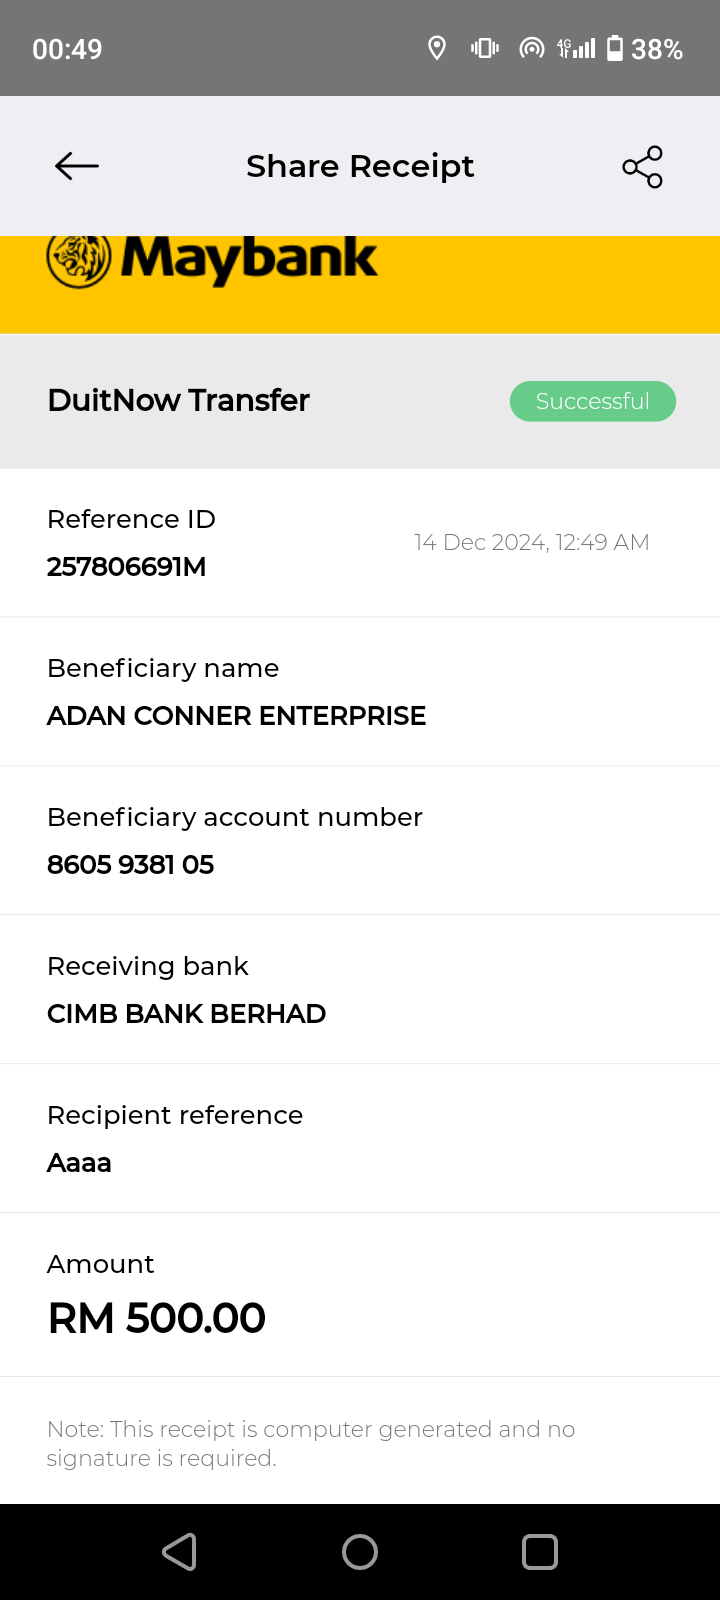This screenshot has width=720, height=1600.
Task: Tap the 4G signal strength icon
Action: [x=577, y=48]
